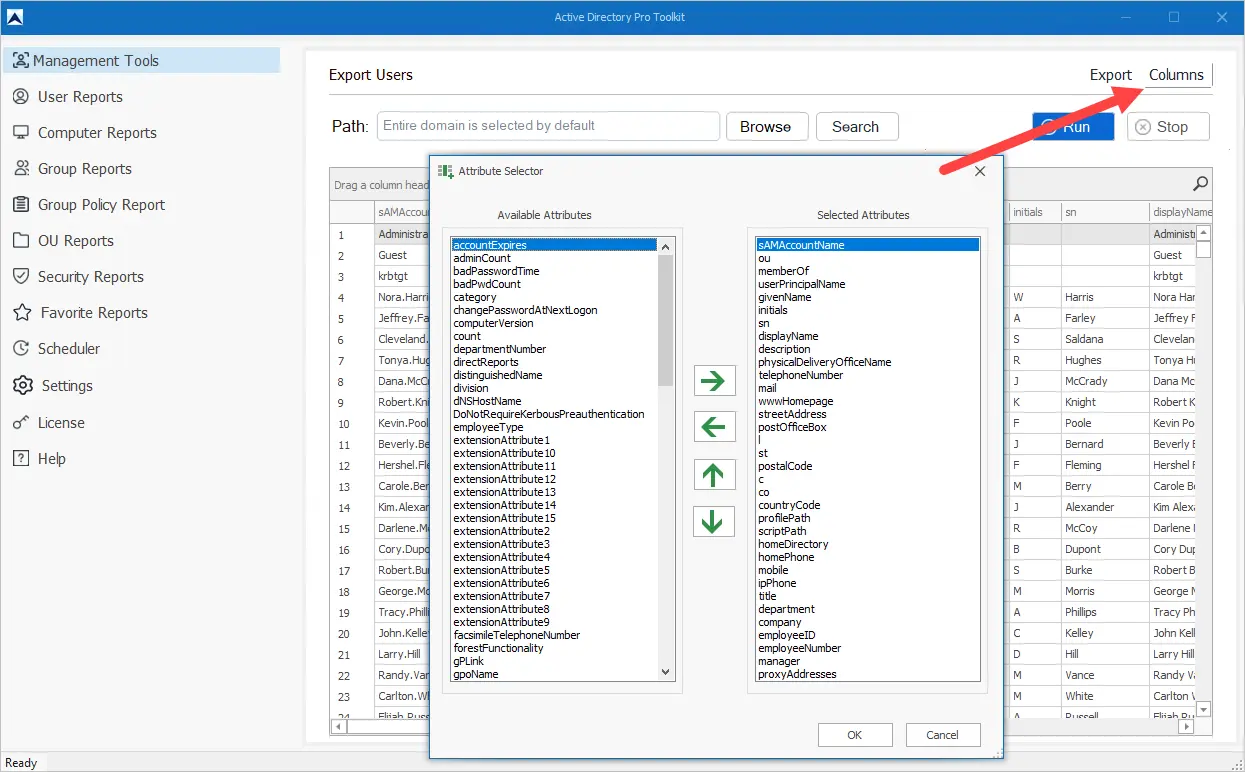Click the Group Reports people icon
This screenshot has height=772, width=1245.
tap(20, 169)
